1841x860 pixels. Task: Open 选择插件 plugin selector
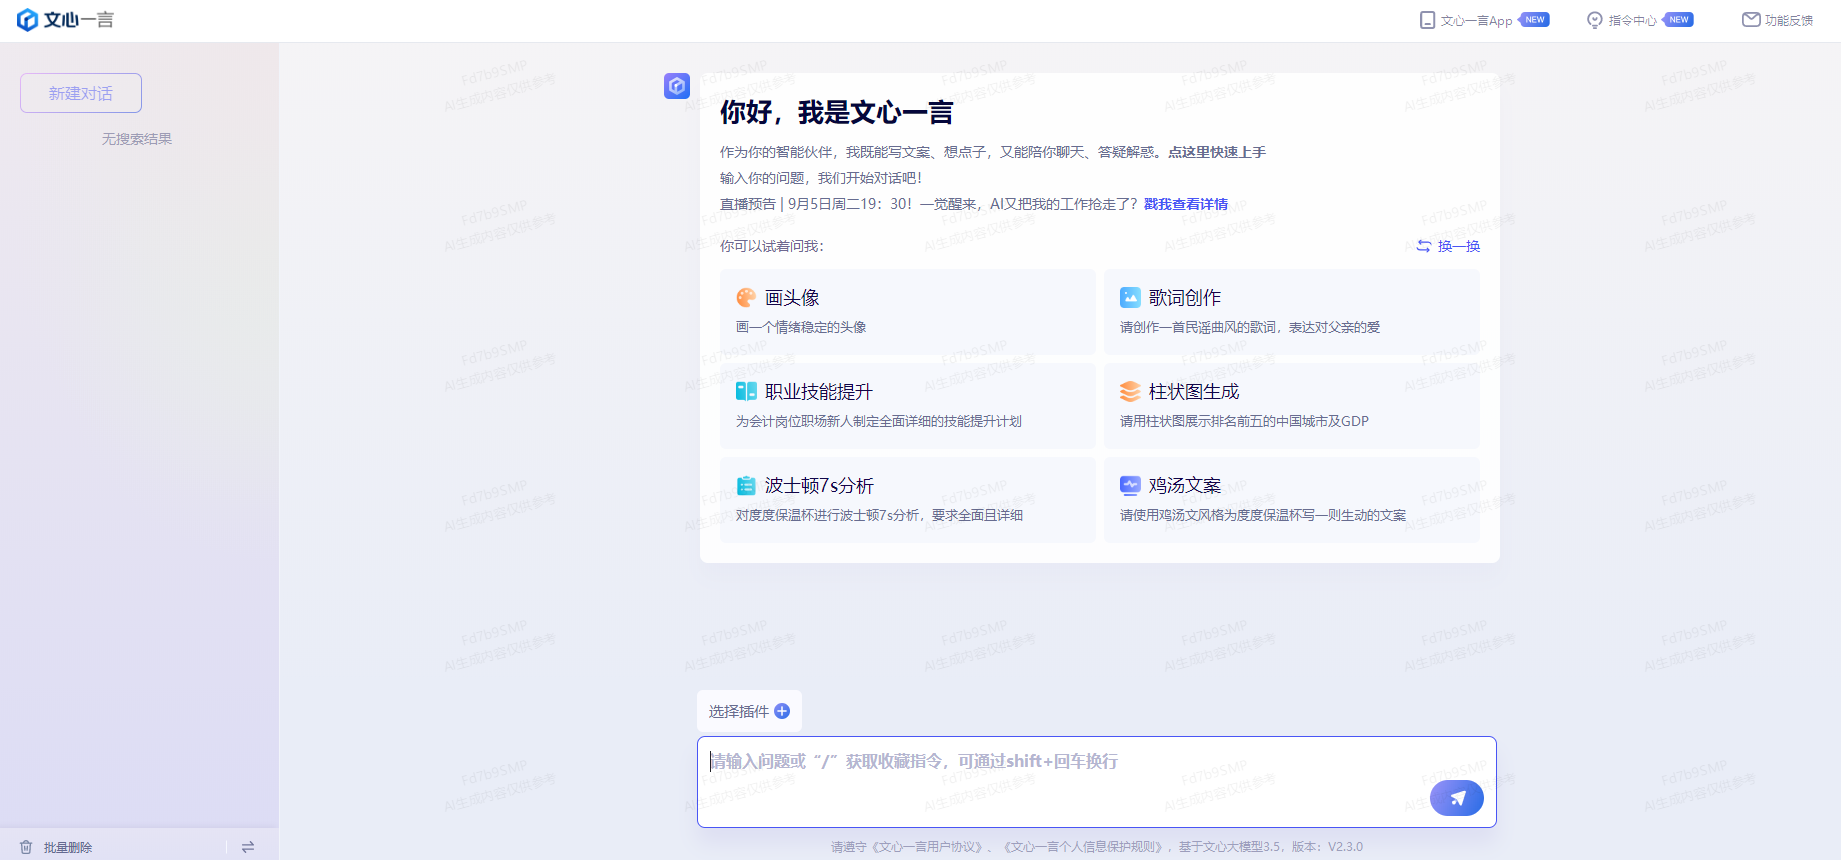pos(749,711)
